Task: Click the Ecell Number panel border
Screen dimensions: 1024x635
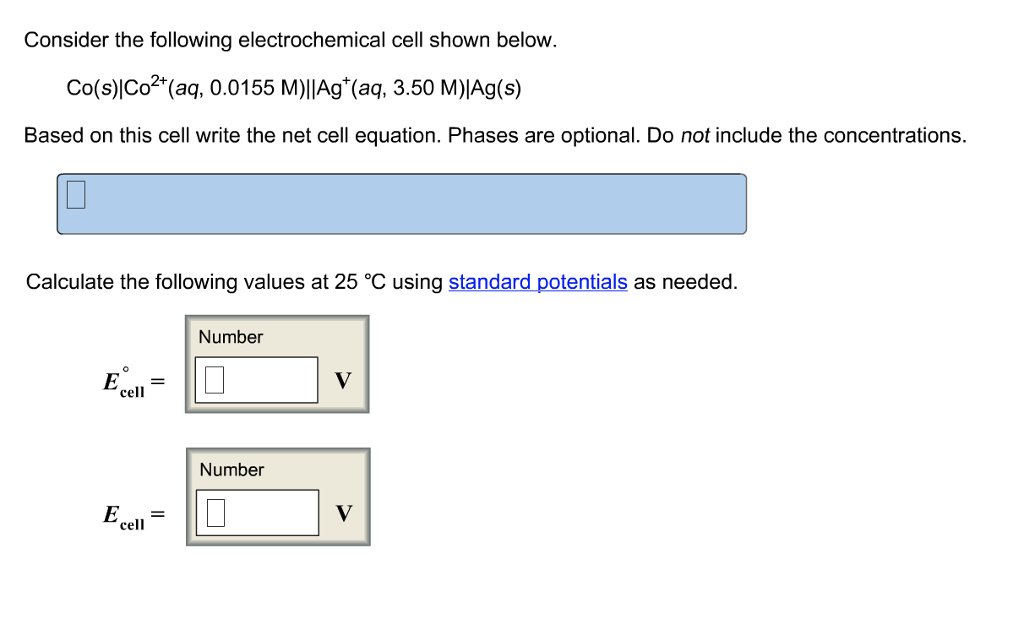Action: click(x=277, y=449)
